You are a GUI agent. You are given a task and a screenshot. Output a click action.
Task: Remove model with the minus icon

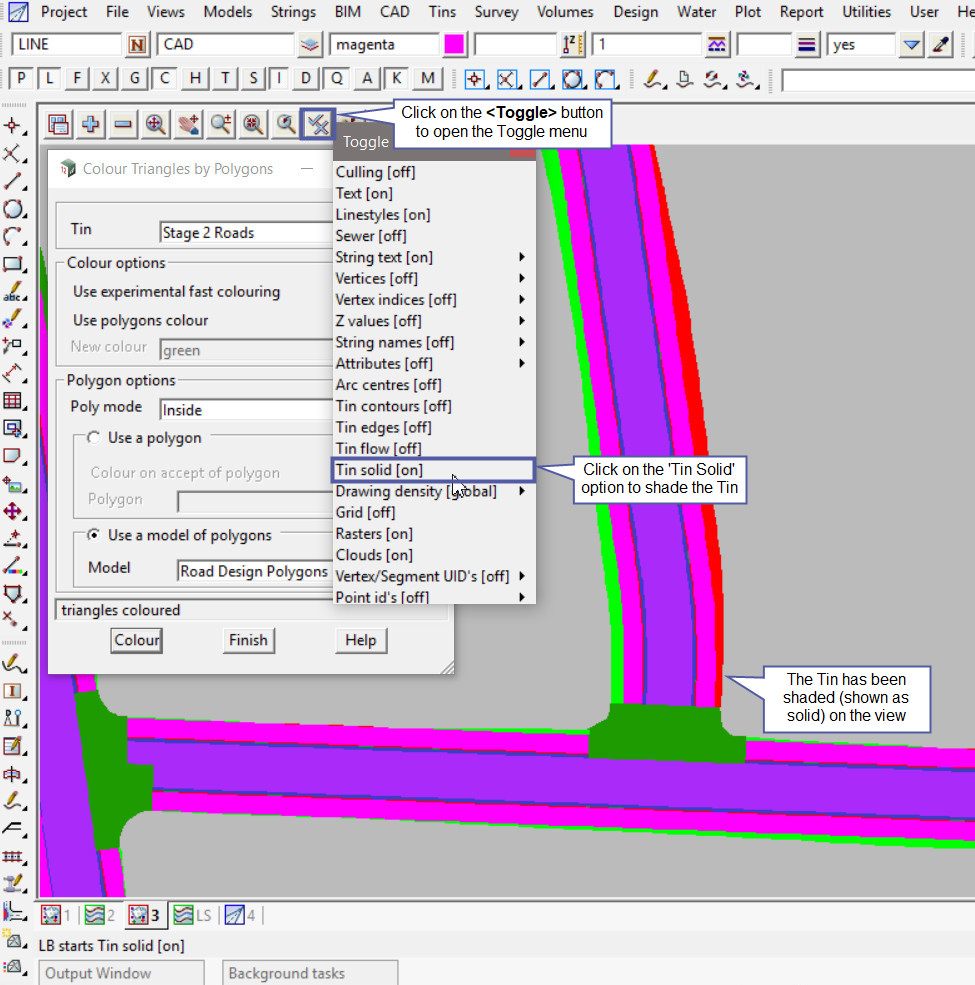coord(123,124)
